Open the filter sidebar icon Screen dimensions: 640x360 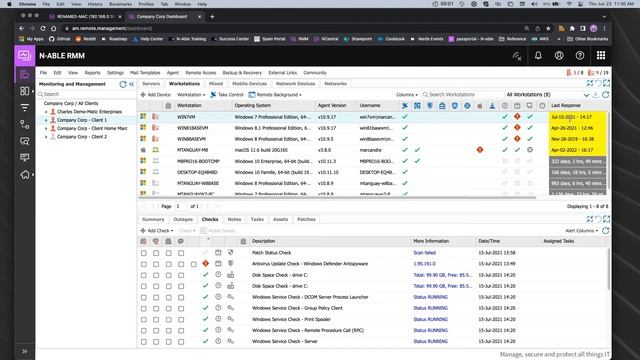[24, 108]
